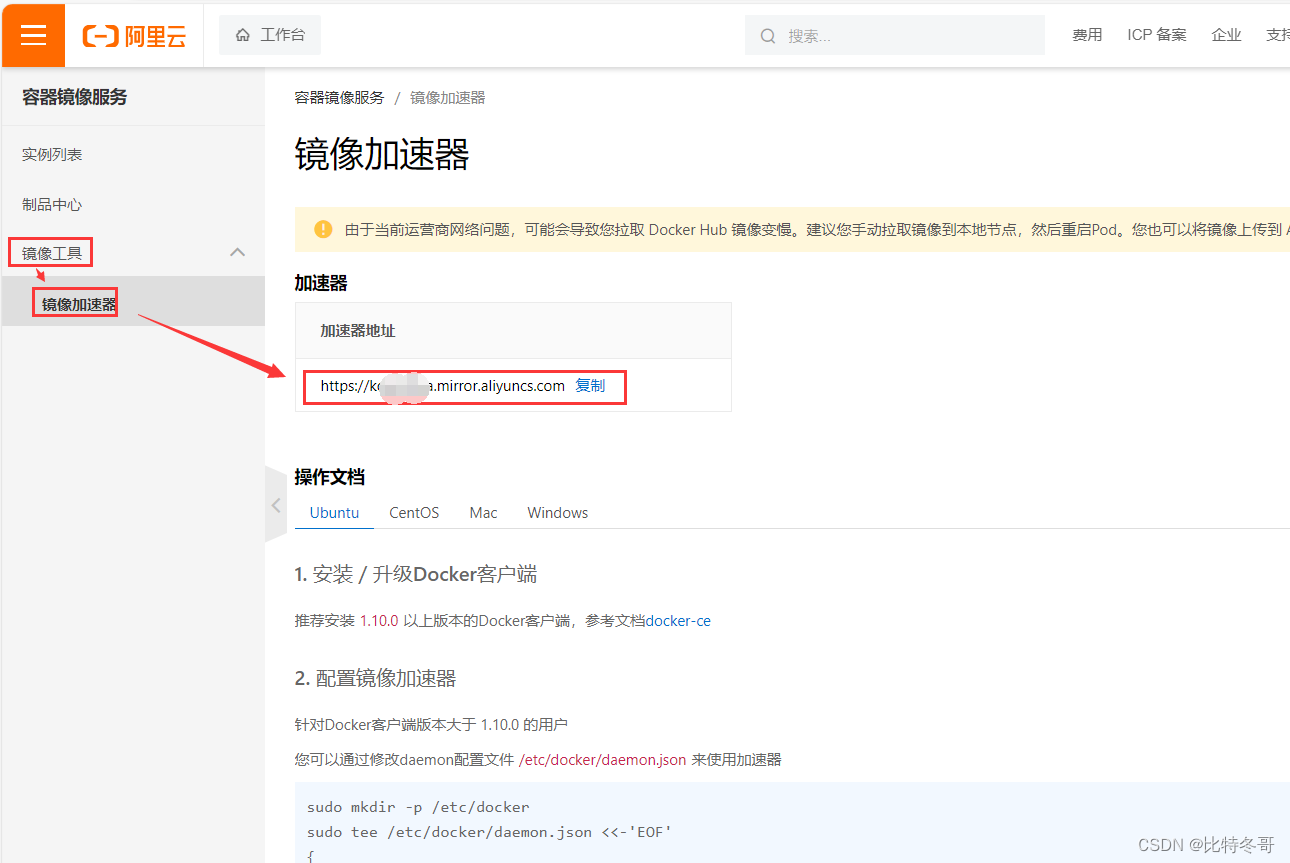
Task: Select 实例列表 in the sidebar
Action: [52, 155]
